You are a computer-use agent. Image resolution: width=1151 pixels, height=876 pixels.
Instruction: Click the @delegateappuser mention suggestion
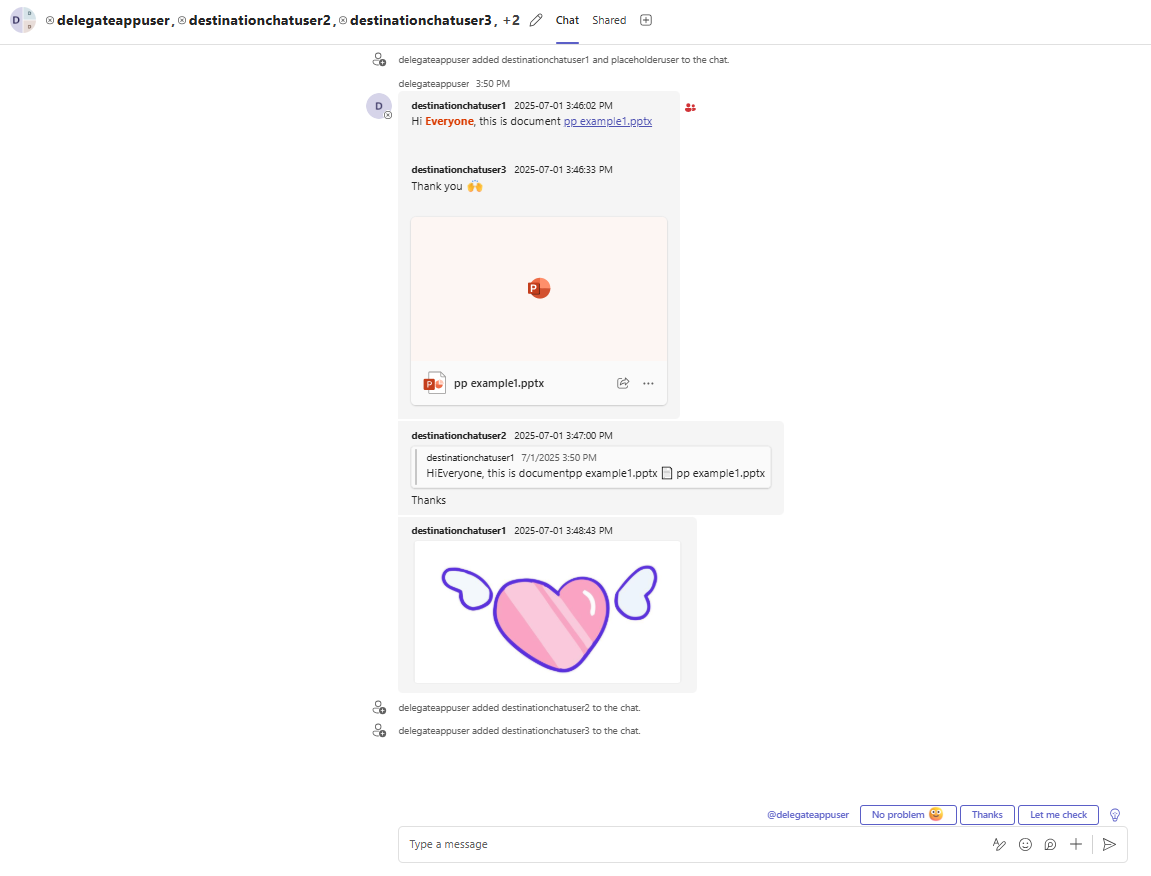pos(808,815)
